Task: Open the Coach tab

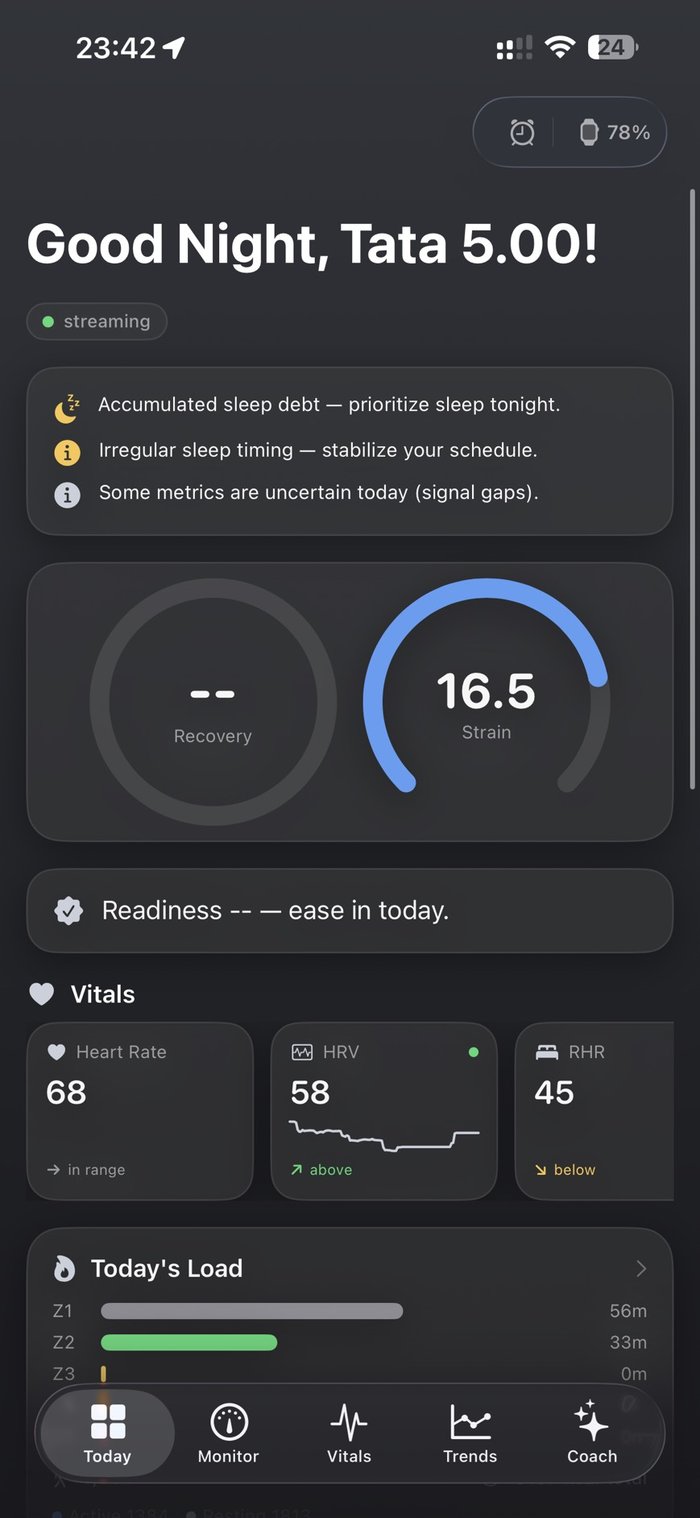Action: point(592,1433)
